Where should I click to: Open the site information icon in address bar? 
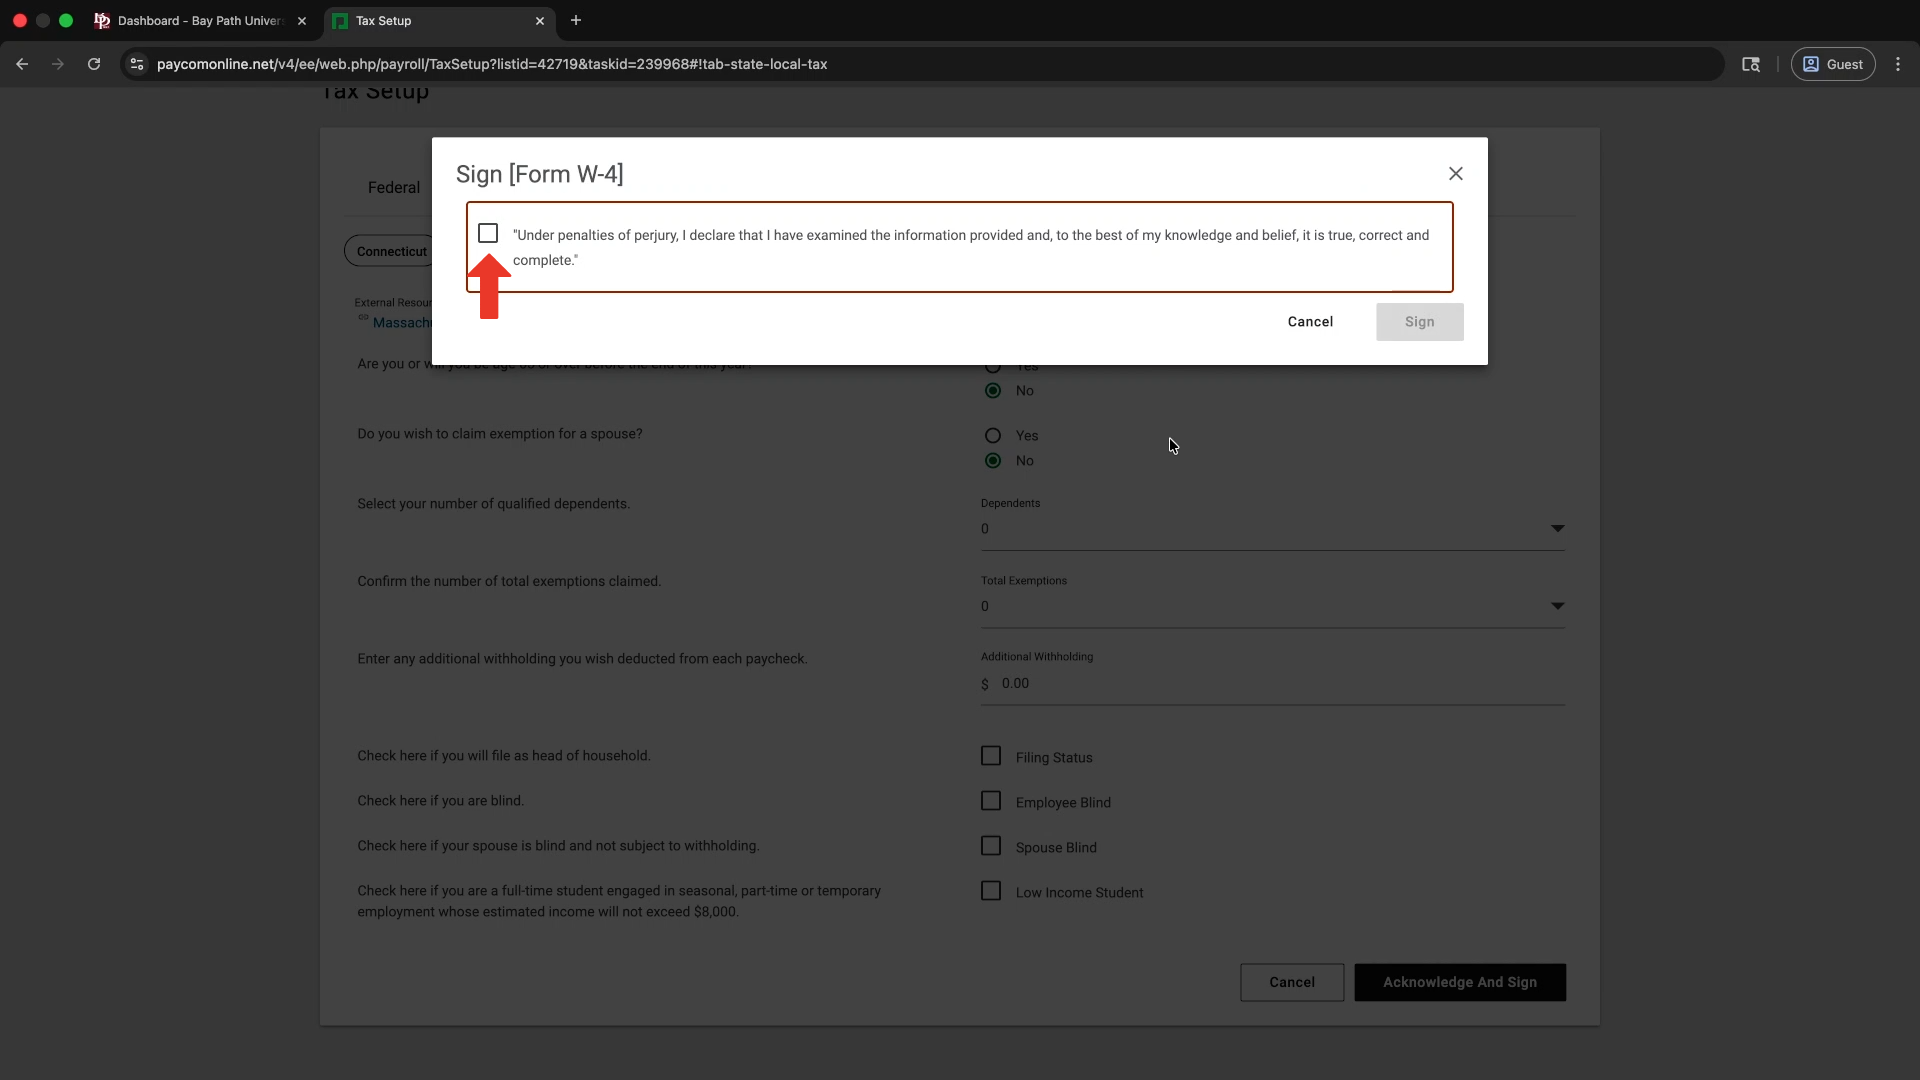[137, 64]
